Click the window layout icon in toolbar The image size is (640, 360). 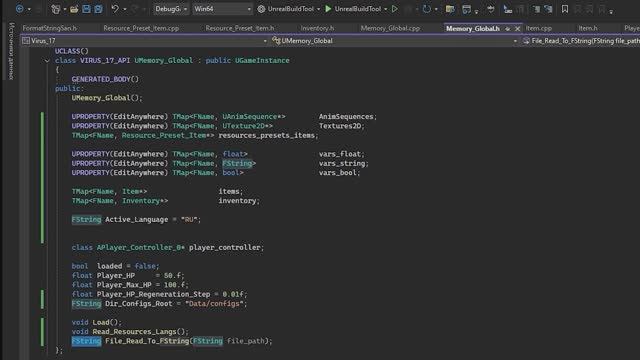(x=467, y=9)
